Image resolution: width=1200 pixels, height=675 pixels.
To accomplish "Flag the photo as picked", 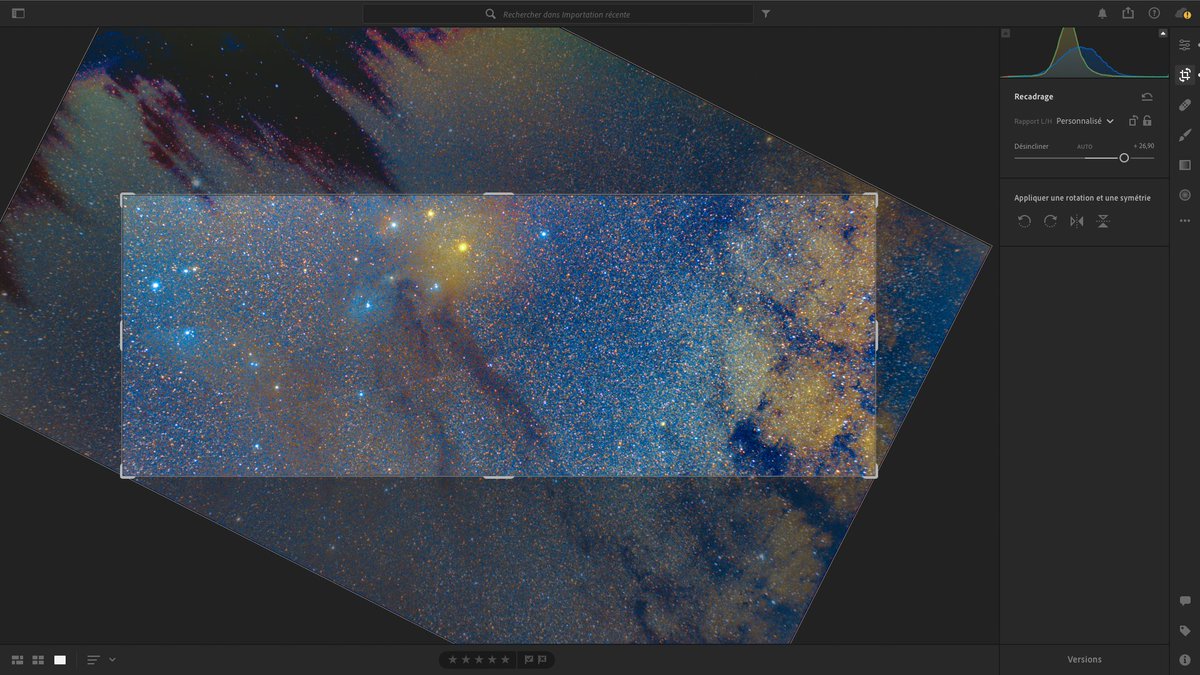I will tap(530, 659).
